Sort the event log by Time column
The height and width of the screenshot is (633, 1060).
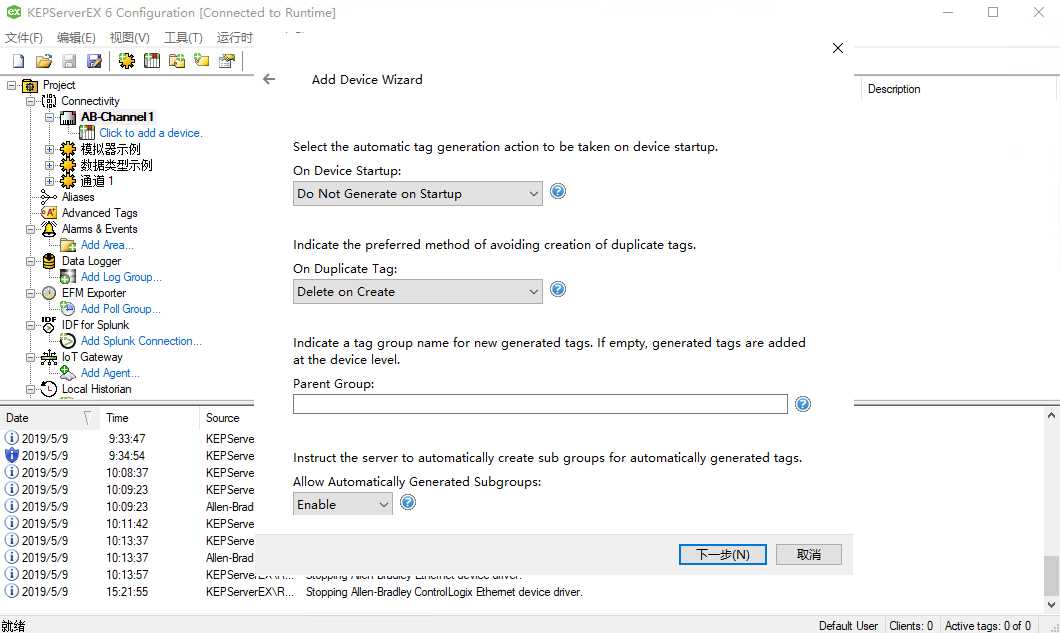[149, 418]
